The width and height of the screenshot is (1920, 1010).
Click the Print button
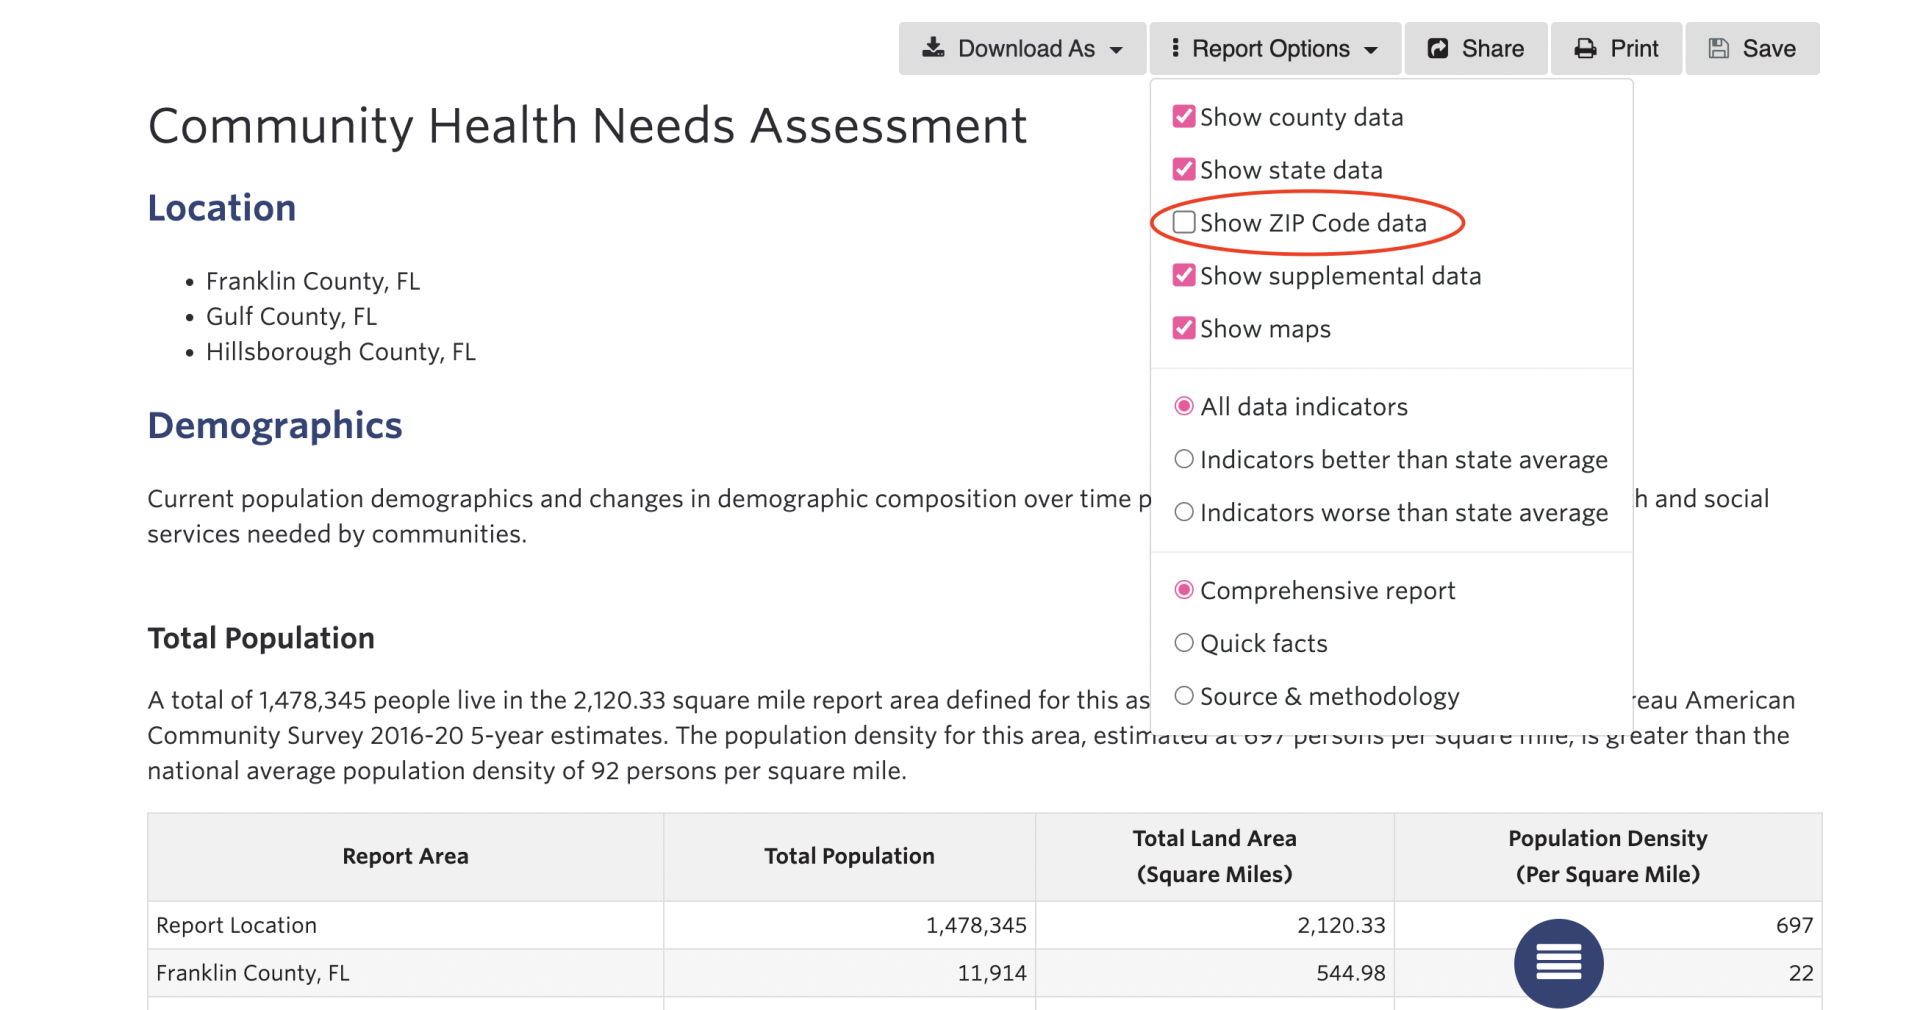[1616, 47]
